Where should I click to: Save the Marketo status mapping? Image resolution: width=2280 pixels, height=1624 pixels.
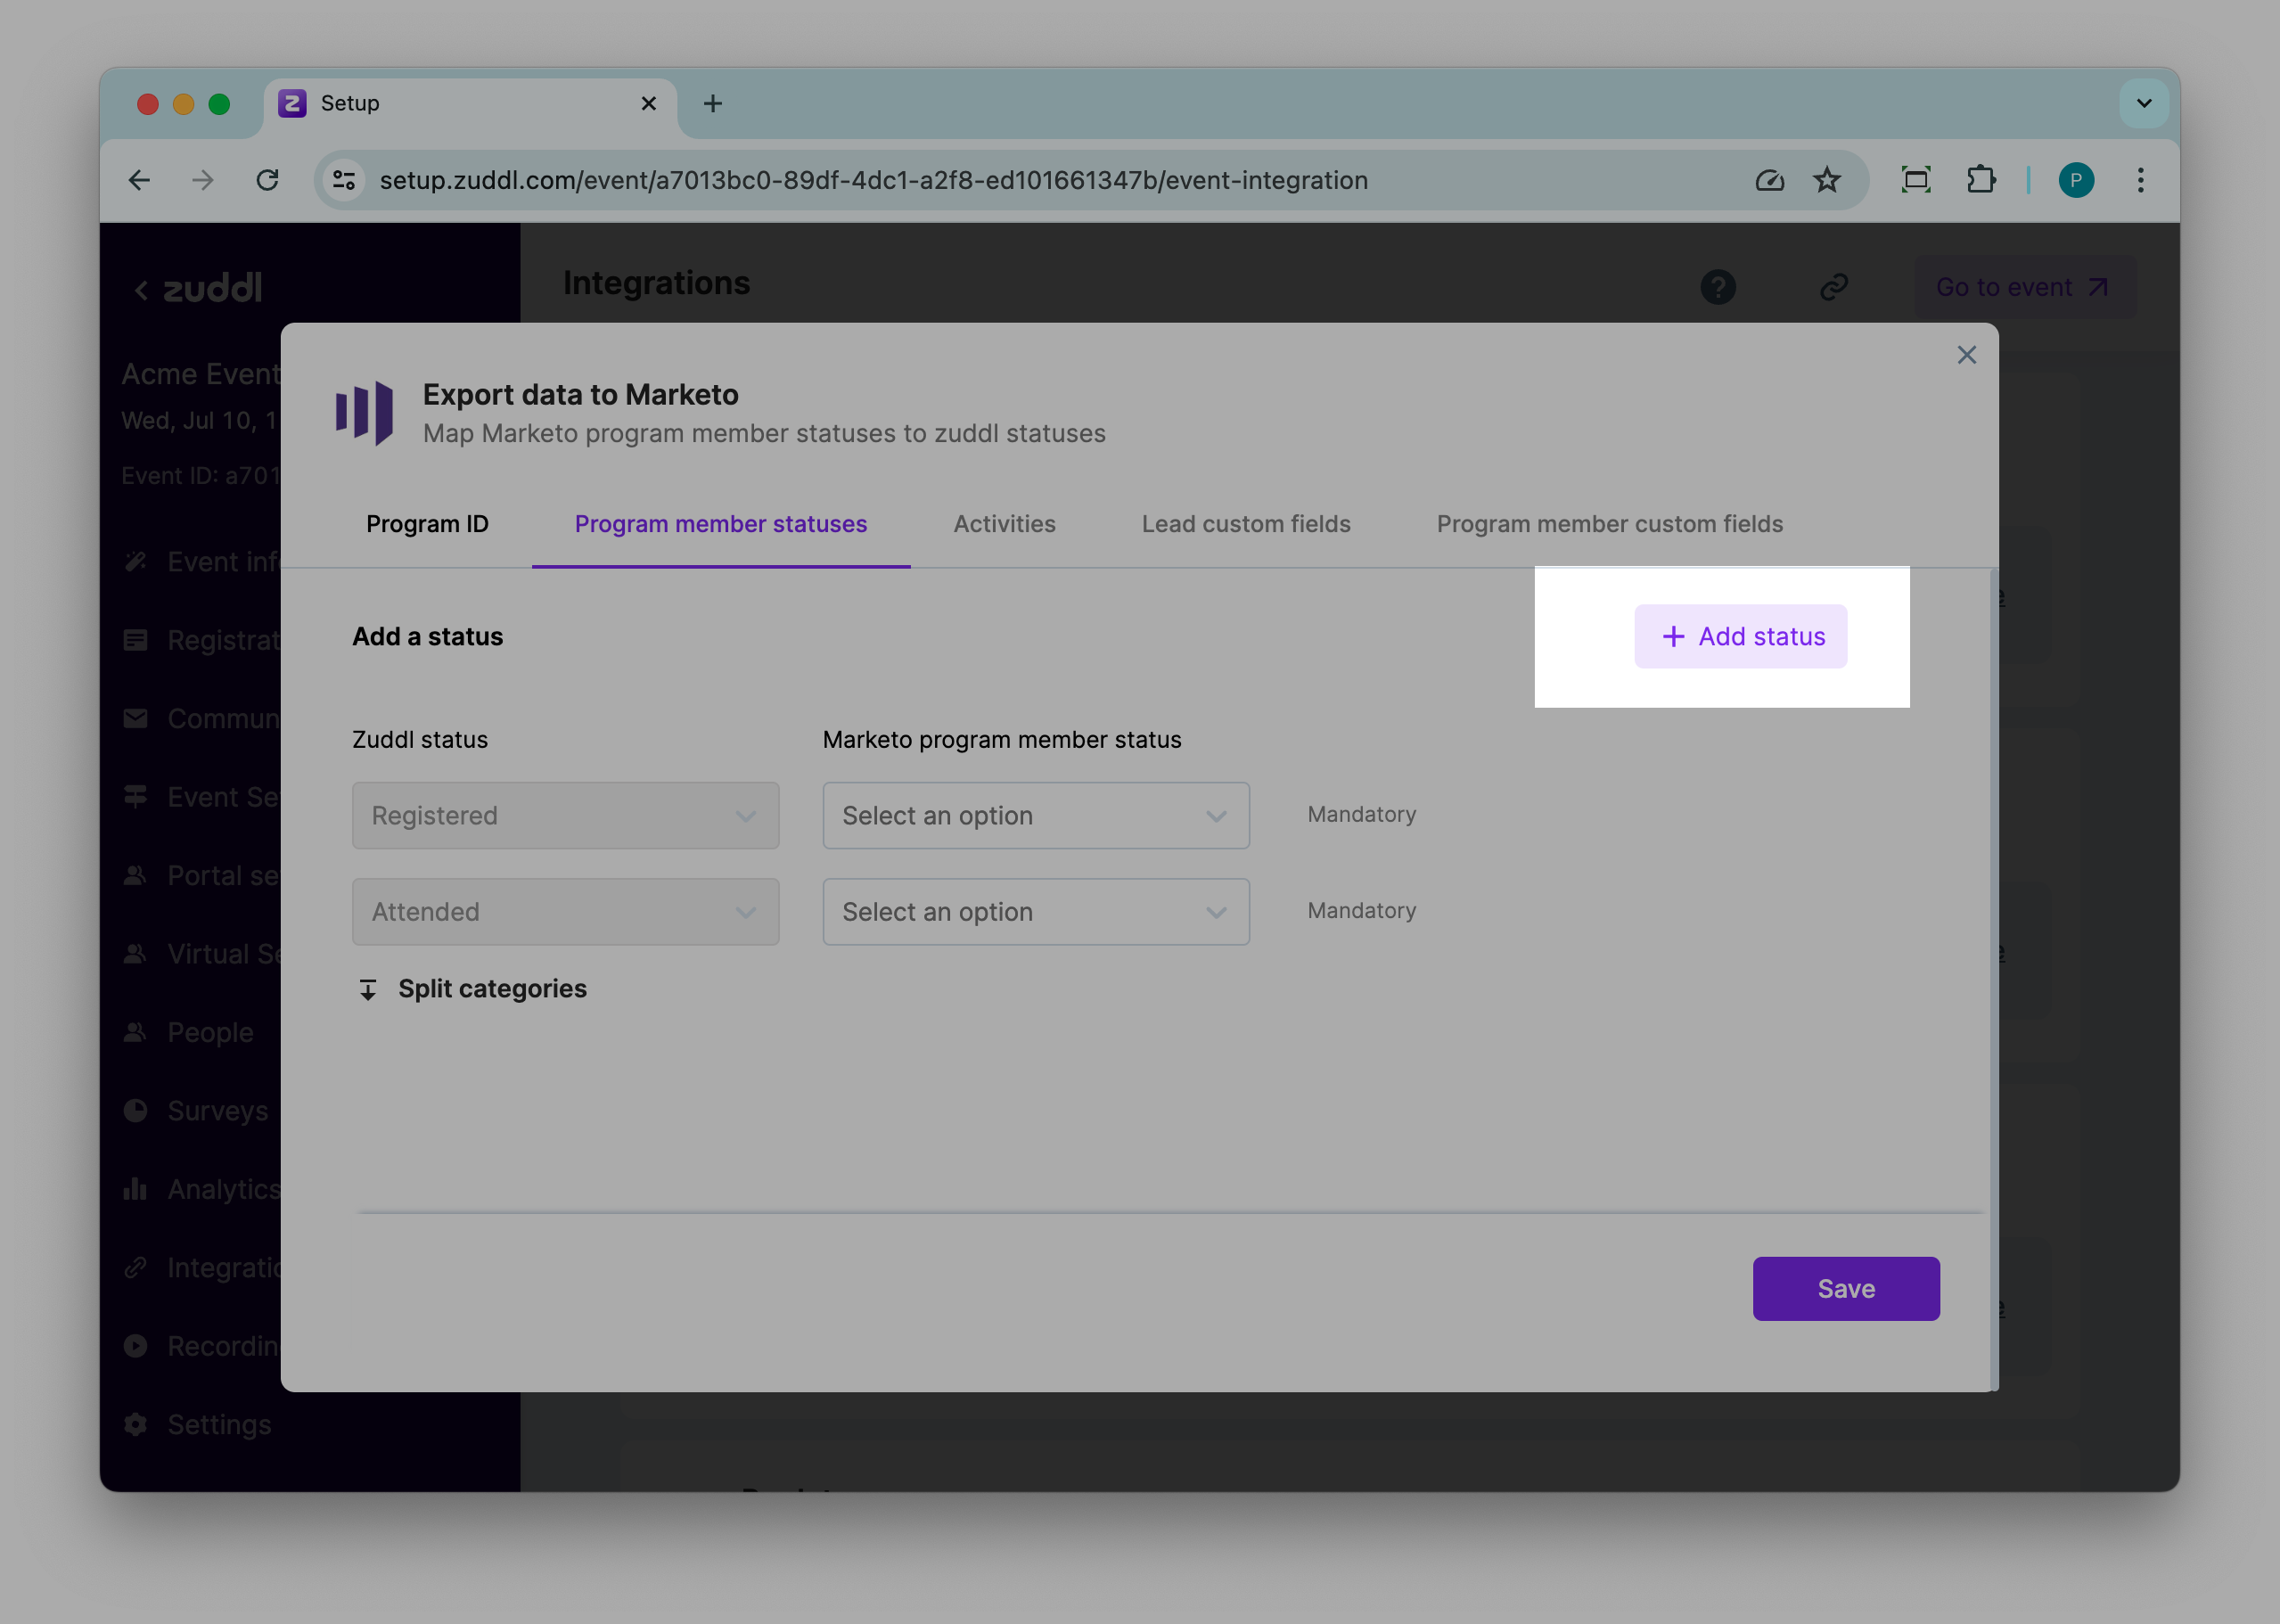[1845, 1288]
